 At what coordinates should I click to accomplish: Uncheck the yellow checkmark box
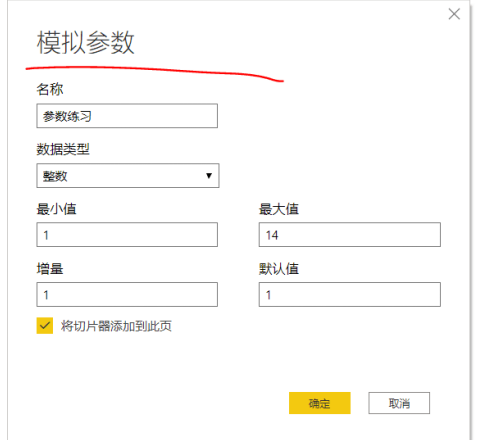(x=45, y=326)
